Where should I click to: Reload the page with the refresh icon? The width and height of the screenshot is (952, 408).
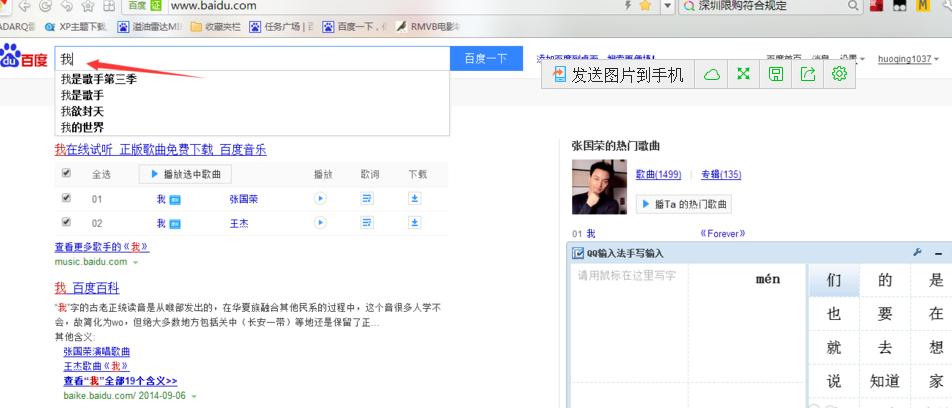point(45,6)
